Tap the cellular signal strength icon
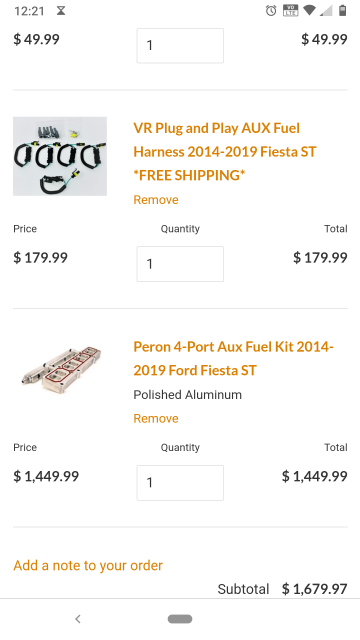This screenshot has height=640, width=360. pyautogui.click(x=327, y=11)
